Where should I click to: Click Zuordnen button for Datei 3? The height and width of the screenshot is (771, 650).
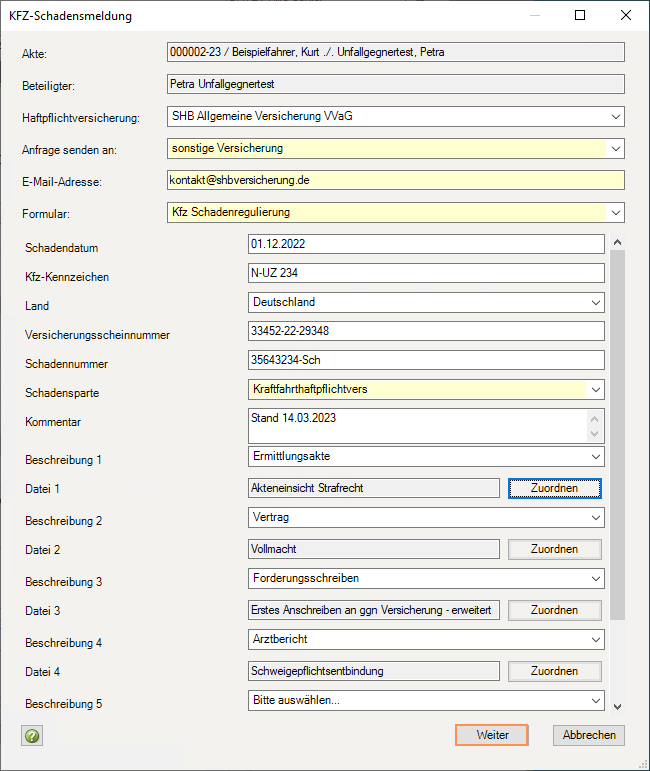coord(555,610)
